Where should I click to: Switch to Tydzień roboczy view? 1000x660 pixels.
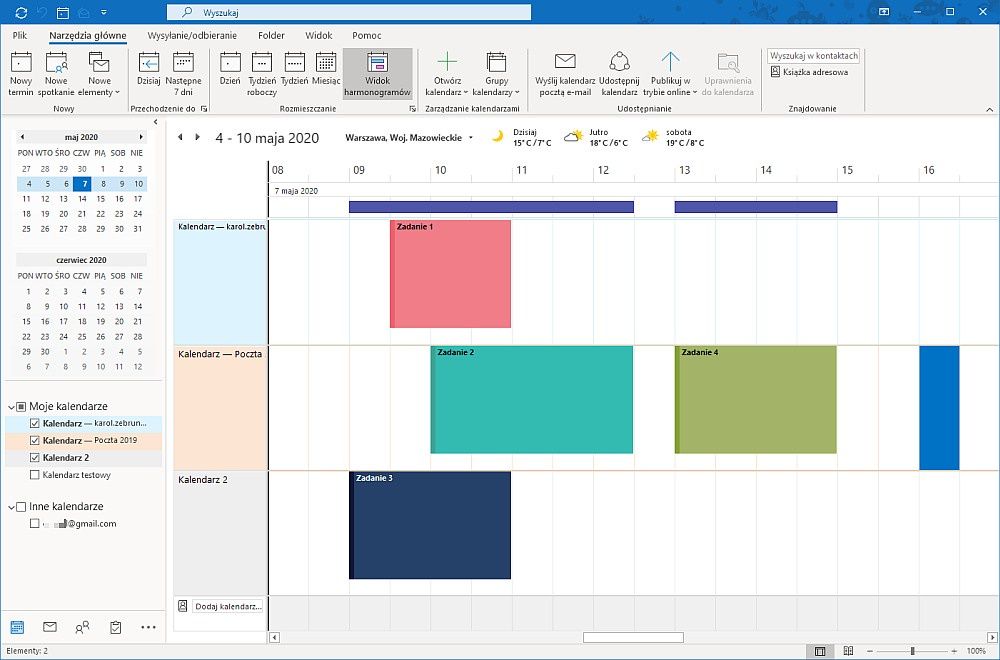(x=262, y=74)
